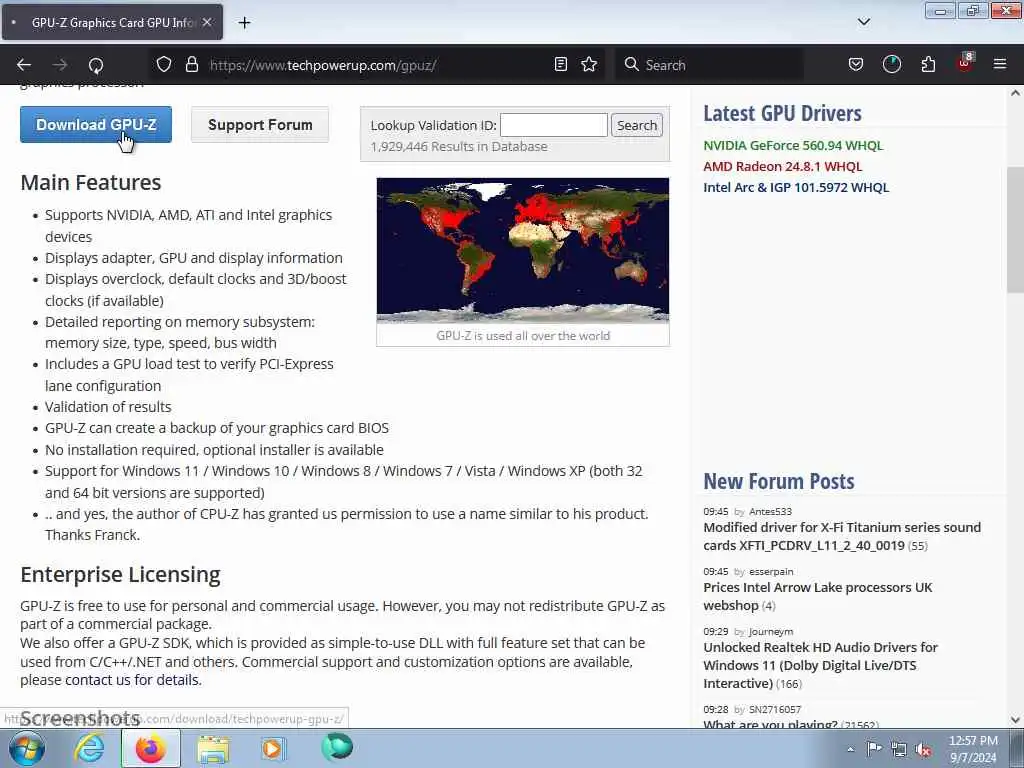Click the muted volume tray icon
The image size is (1024, 768).
point(923,750)
